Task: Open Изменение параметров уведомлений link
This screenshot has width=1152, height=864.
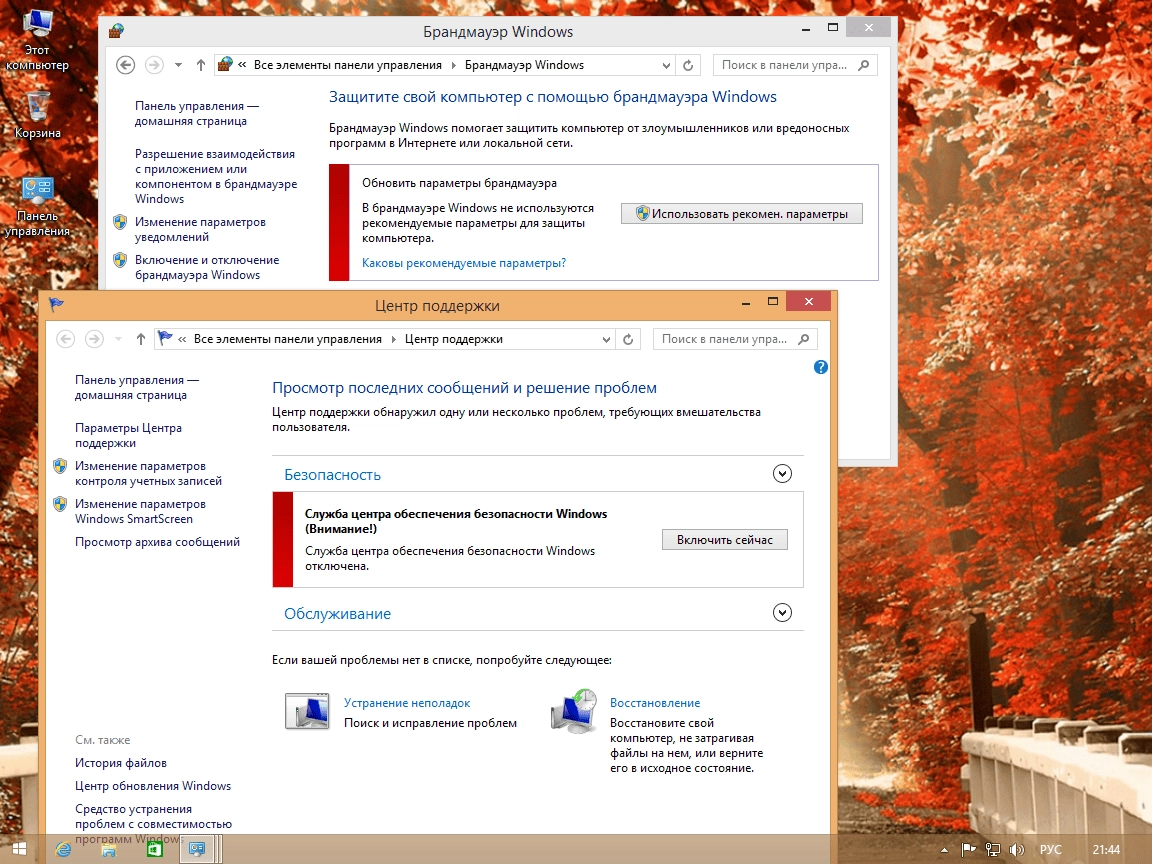Action: (x=200, y=229)
